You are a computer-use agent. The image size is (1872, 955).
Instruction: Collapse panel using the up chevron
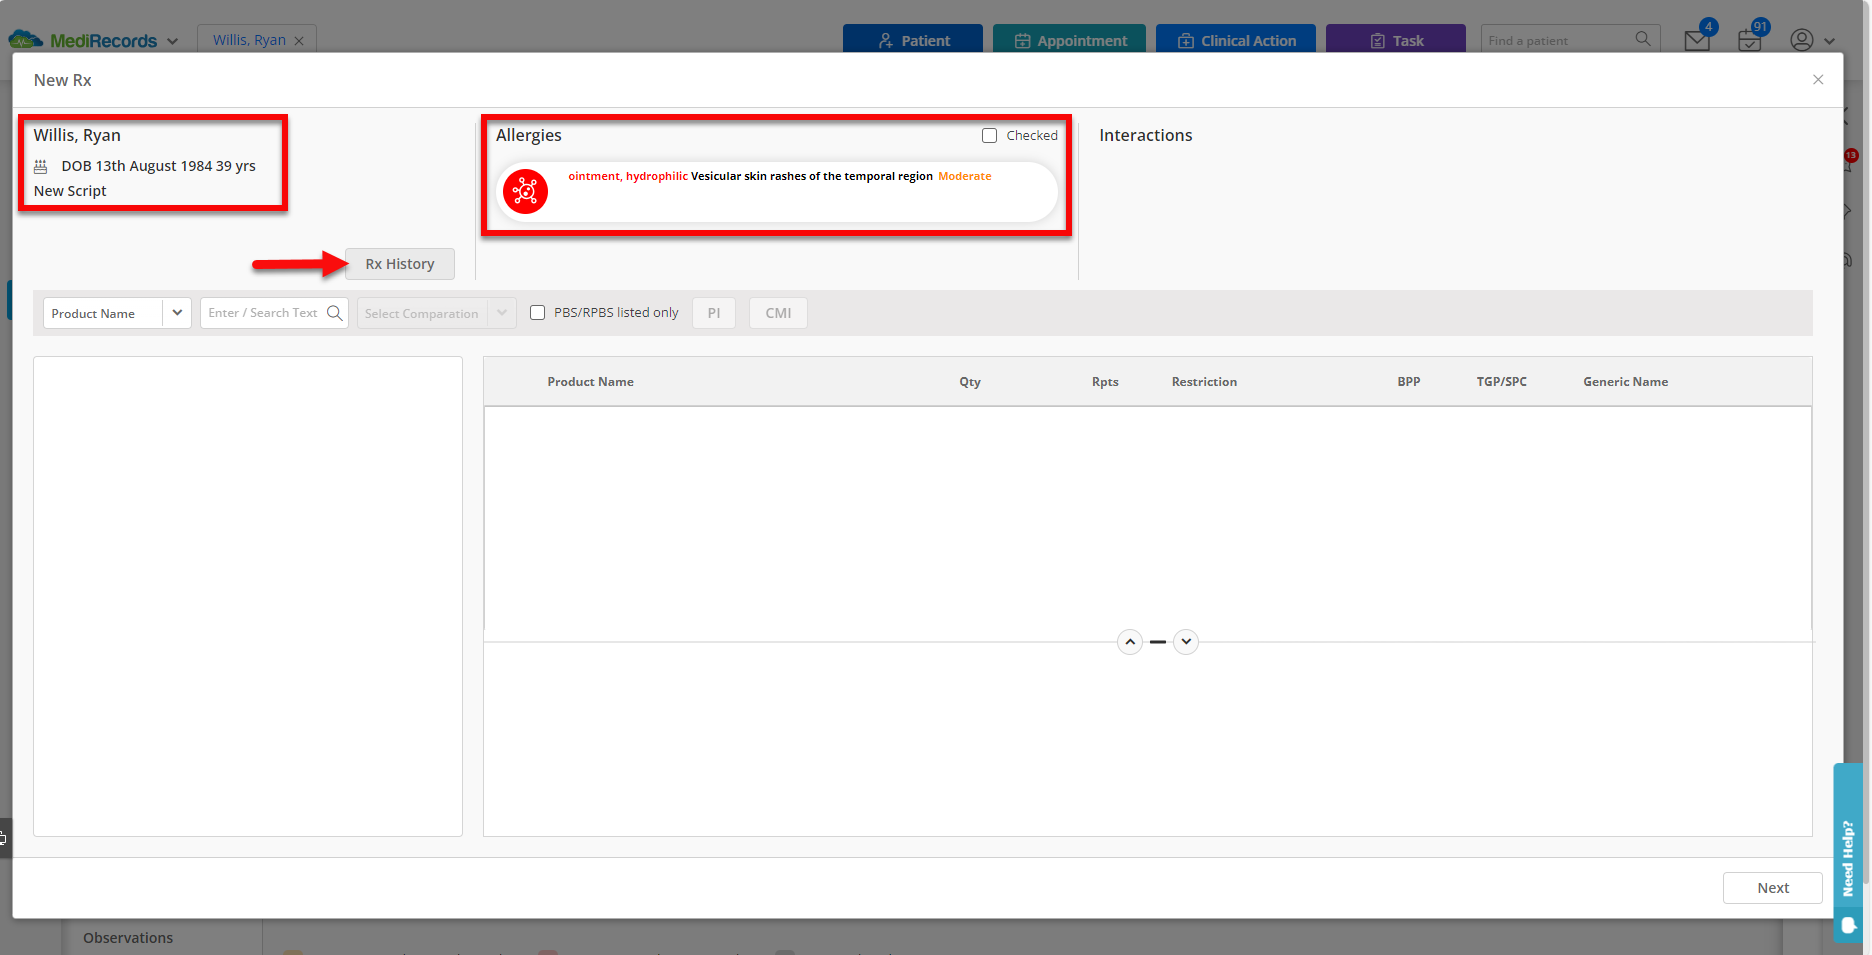1130,642
